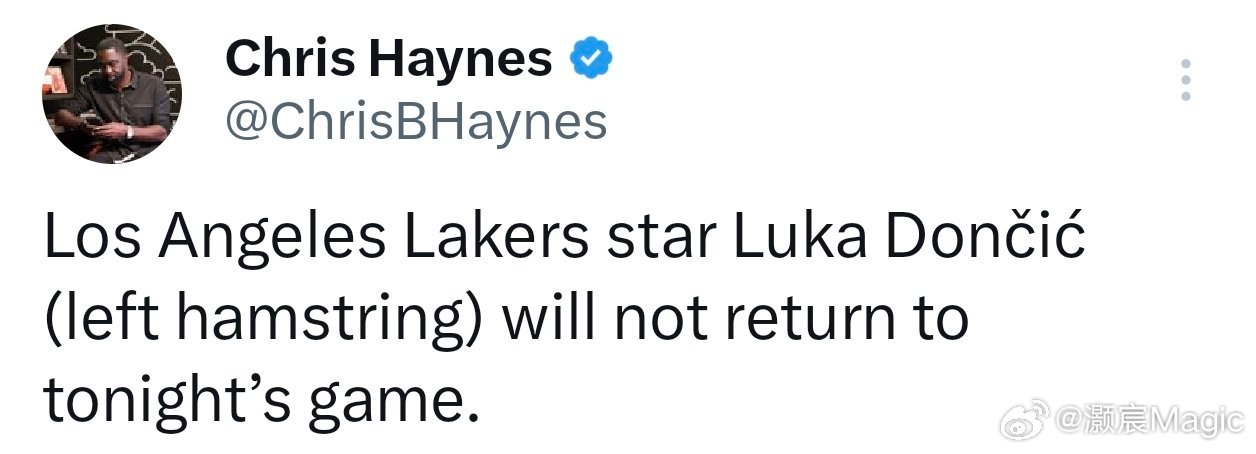Screen dimensions: 1256x454
Task: Open the three-dot more options menu
Action: click(x=1185, y=80)
